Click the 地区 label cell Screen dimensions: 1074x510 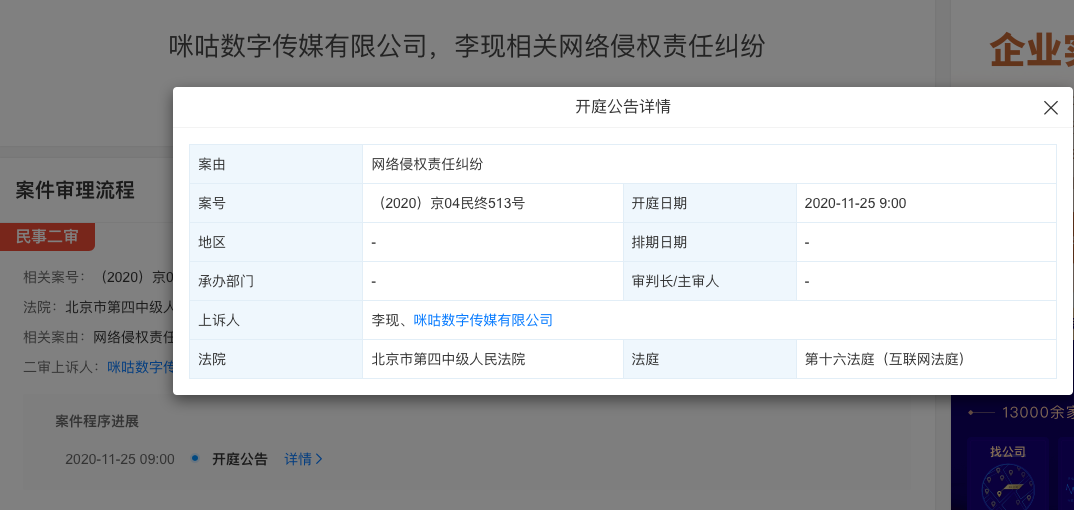(x=276, y=242)
